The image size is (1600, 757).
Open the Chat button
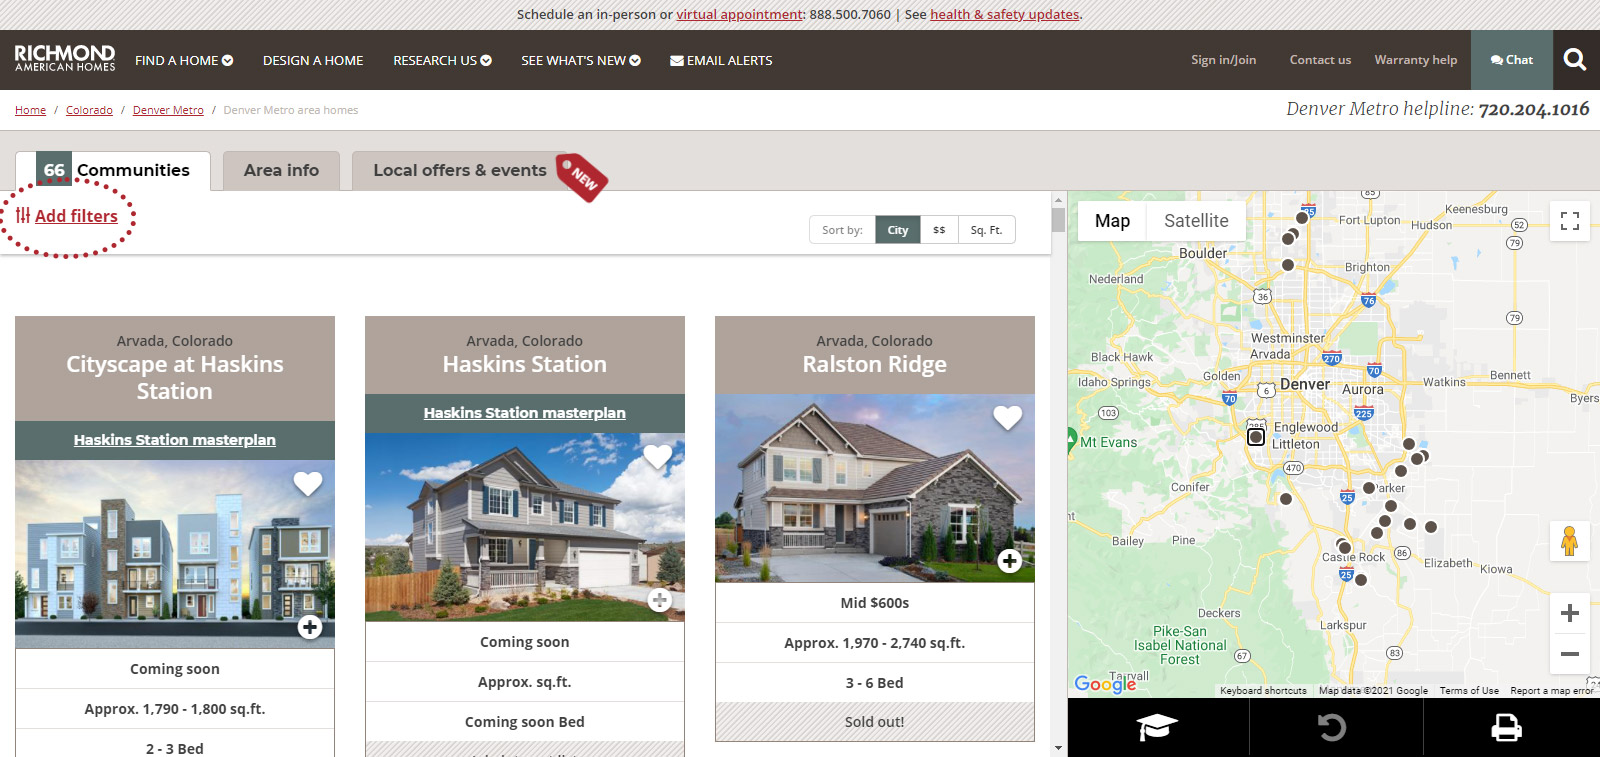tap(1512, 60)
